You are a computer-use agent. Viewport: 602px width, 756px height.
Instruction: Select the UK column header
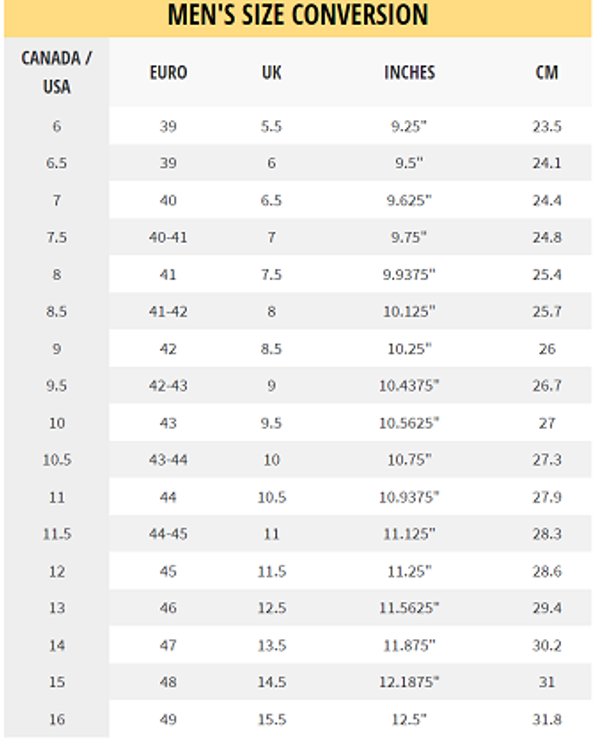pyautogui.click(x=271, y=72)
